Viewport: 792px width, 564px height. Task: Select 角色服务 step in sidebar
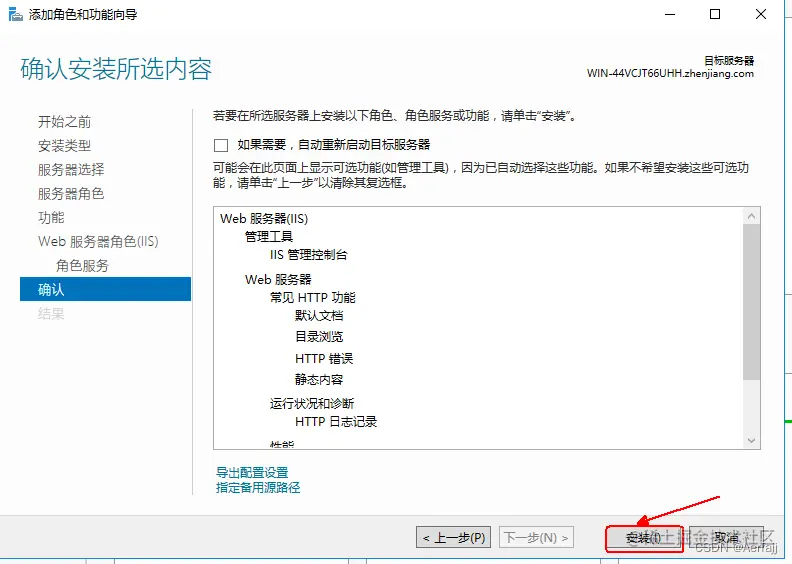82,266
